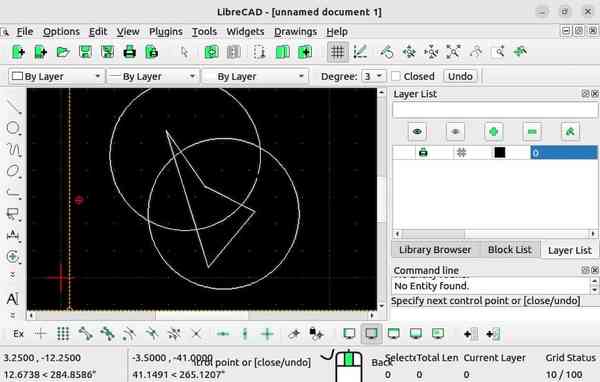Image resolution: width=600 pixels, height=382 pixels.
Task: Open the Options menu
Action: pos(61,31)
